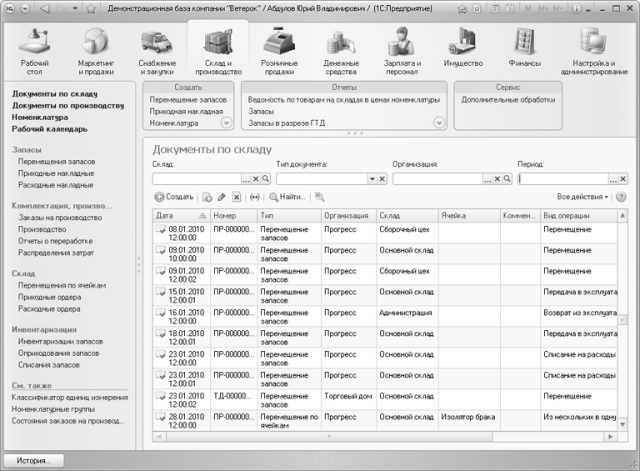
Task: Open Дополнительные обработки link
Action: [x=508, y=100]
